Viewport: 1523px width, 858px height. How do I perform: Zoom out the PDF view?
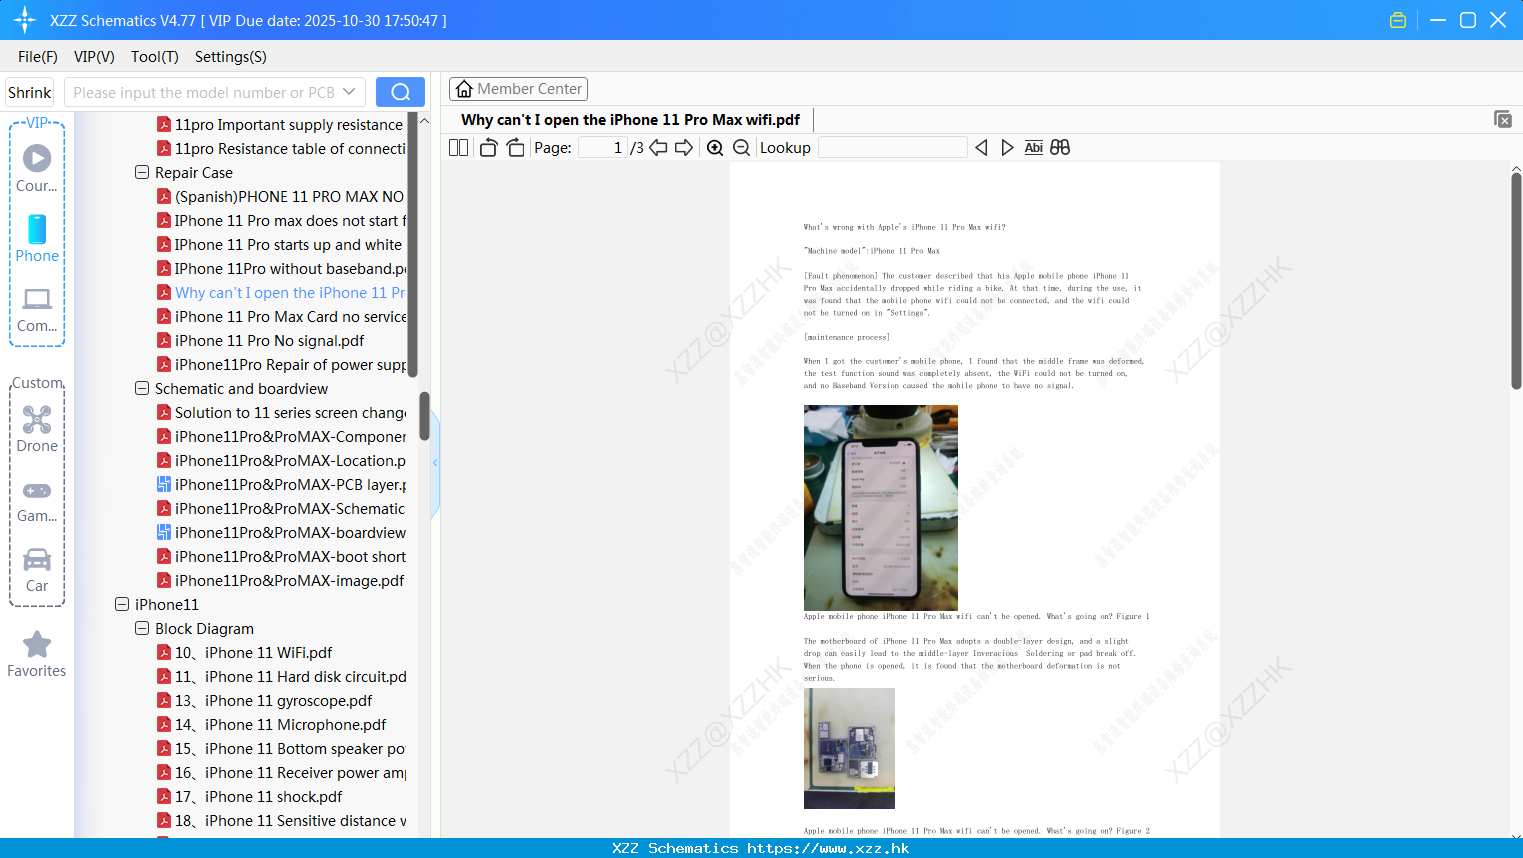click(741, 147)
